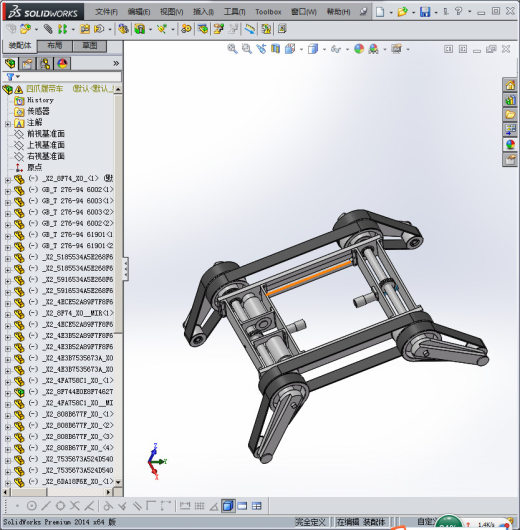
Task: Open the filter dropdown above the feature tree
Action: tap(14, 77)
